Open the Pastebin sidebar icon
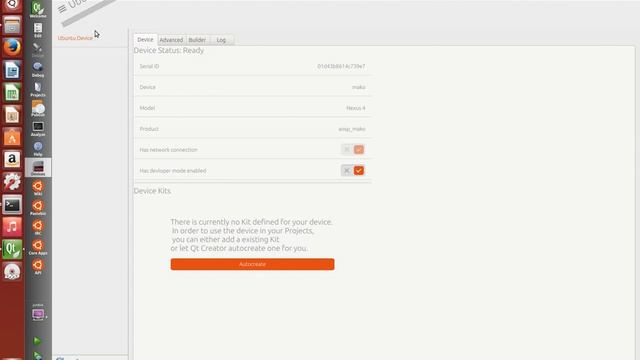Screen dimensions: 640x360 pyautogui.click(x=38, y=208)
